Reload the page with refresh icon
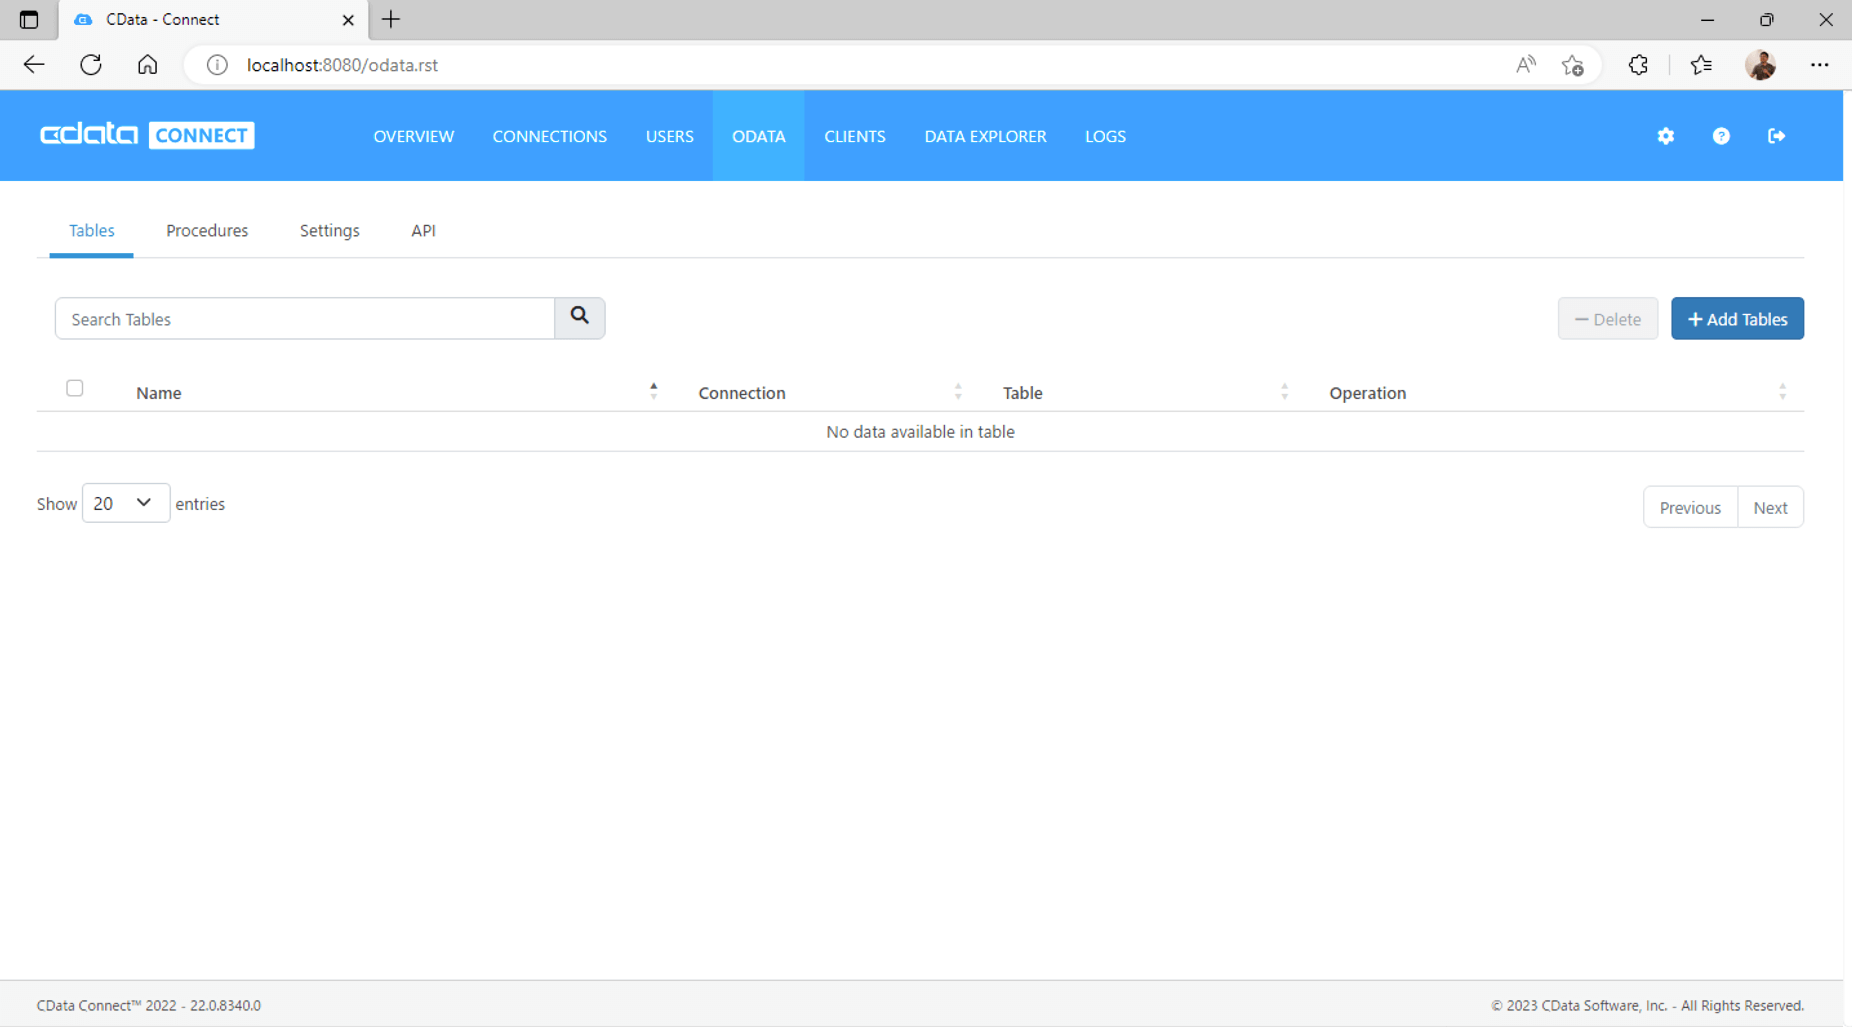This screenshot has height=1027, width=1852. coord(91,65)
